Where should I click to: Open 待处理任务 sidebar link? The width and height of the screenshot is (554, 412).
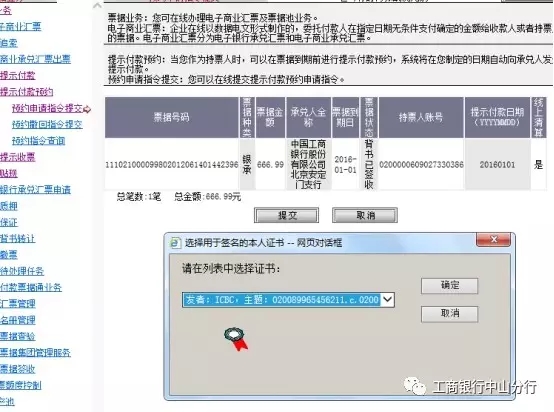coord(22,271)
